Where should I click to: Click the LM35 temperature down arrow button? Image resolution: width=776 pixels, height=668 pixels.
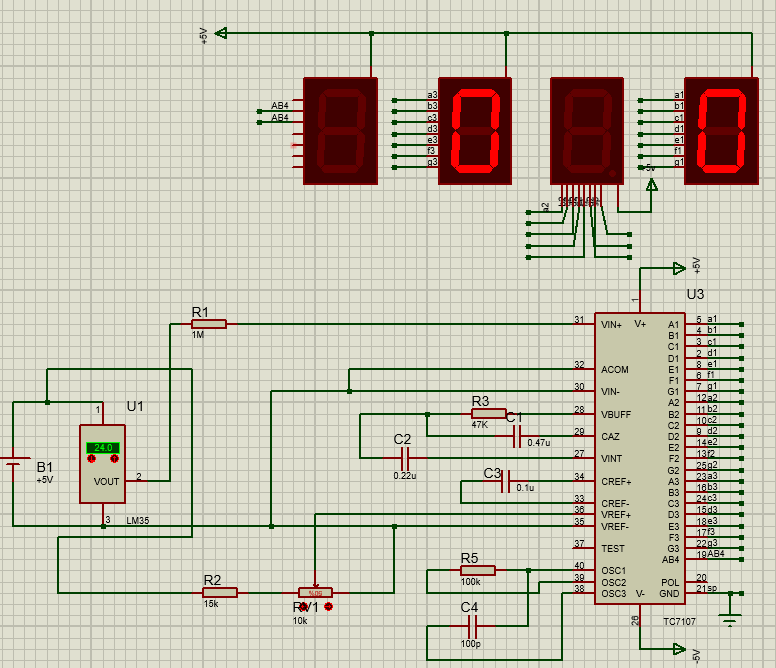click(92, 459)
